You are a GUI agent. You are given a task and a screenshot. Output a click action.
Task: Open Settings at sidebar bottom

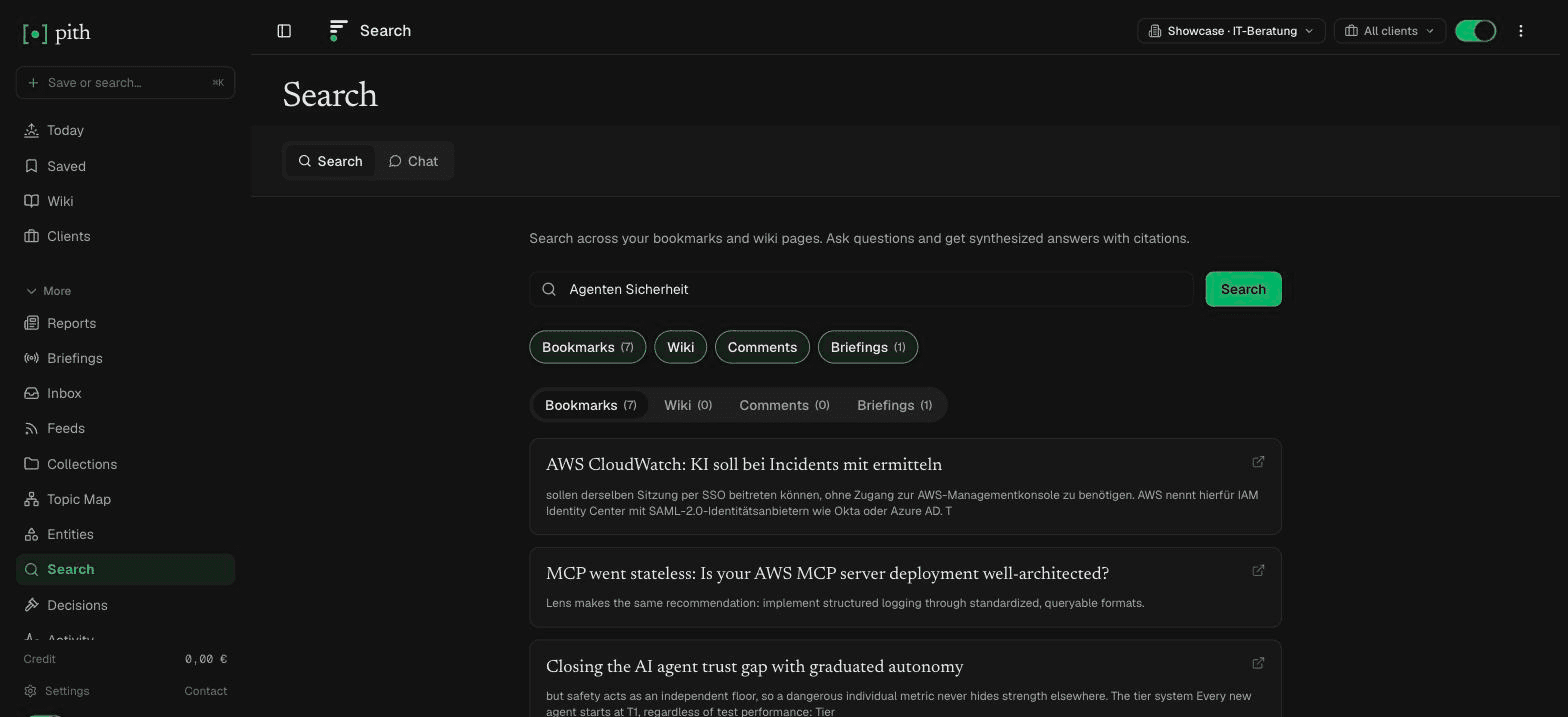57,691
